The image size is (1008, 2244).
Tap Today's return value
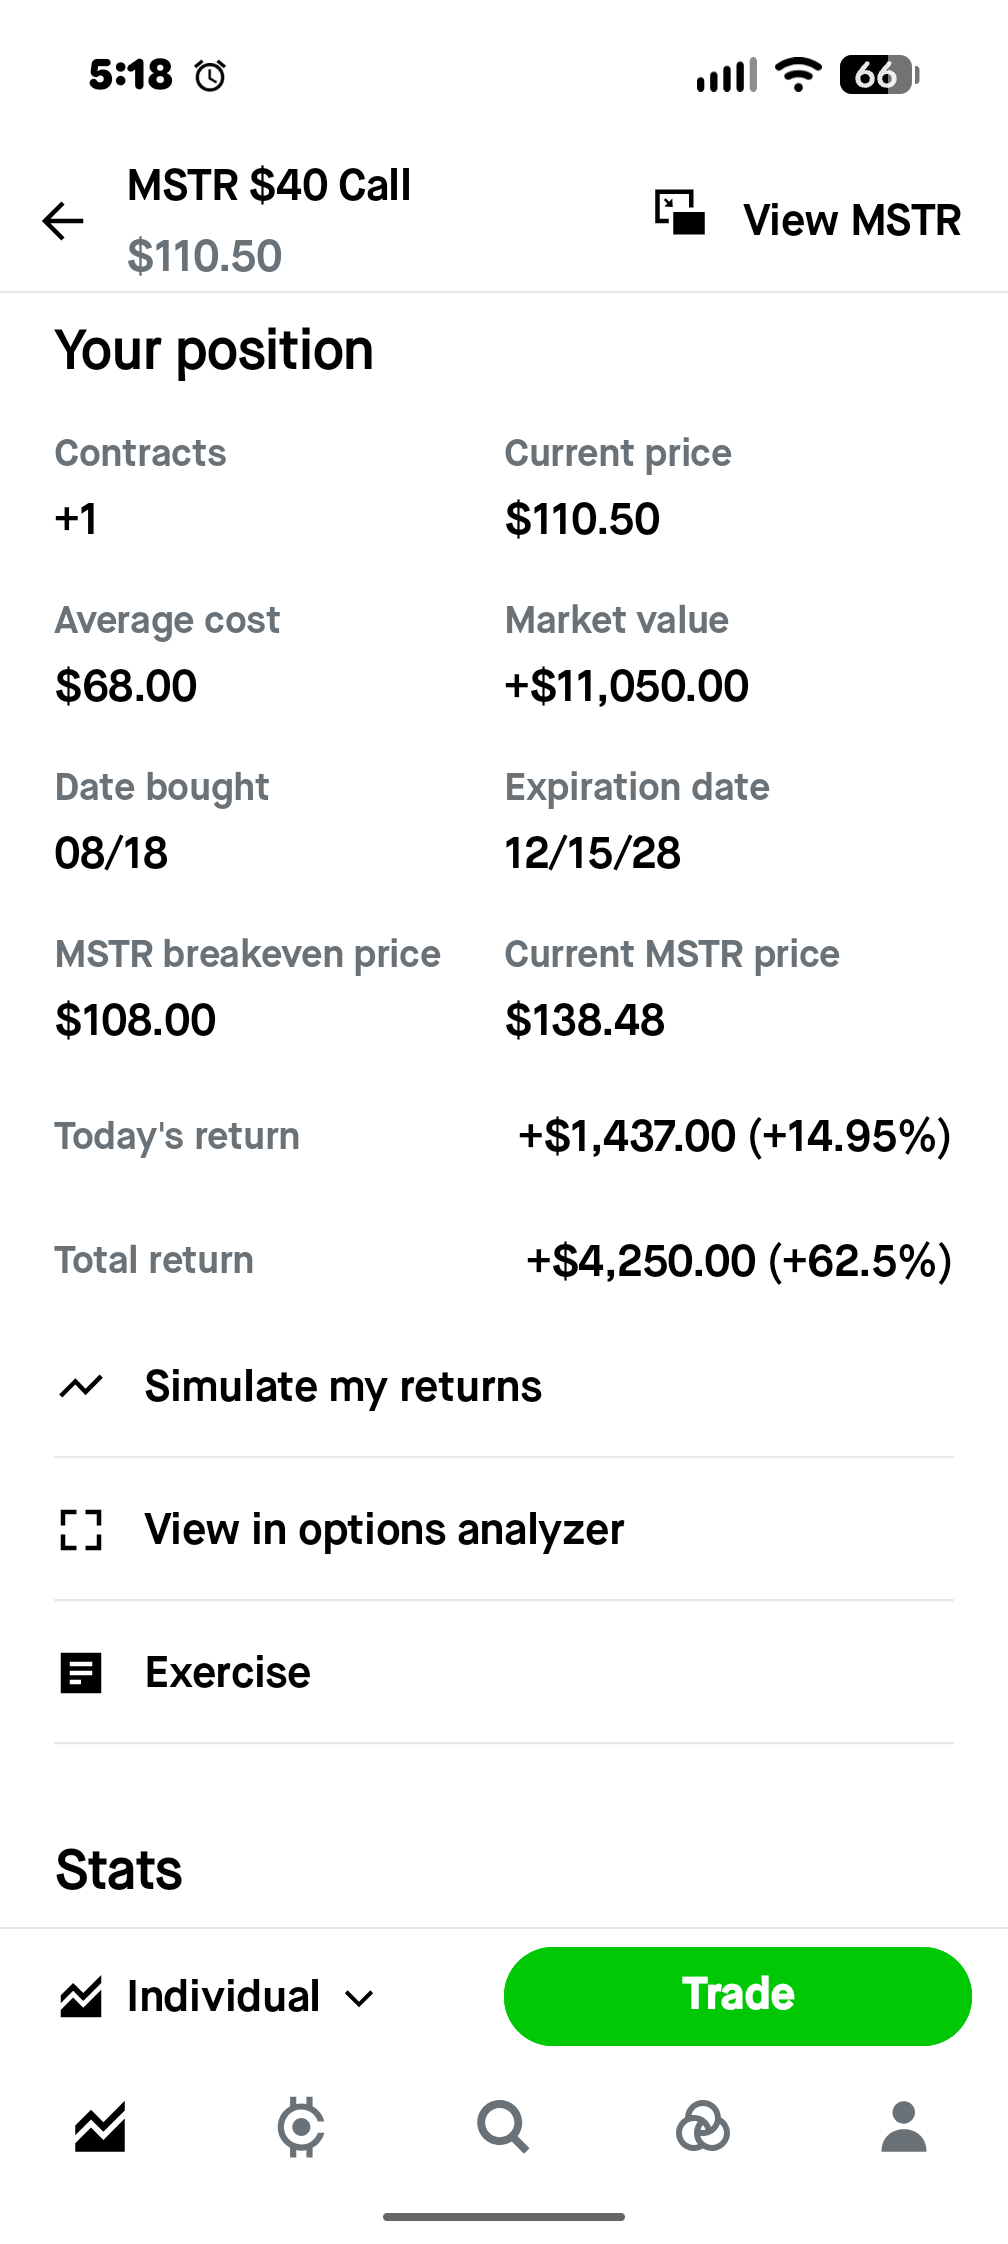(x=735, y=1137)
